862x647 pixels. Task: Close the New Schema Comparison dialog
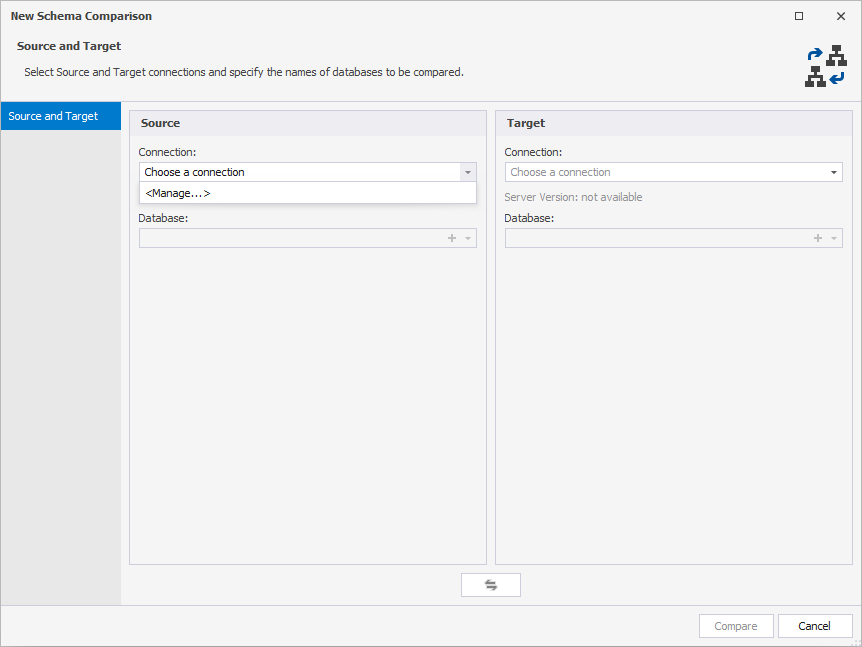[841, 16]
